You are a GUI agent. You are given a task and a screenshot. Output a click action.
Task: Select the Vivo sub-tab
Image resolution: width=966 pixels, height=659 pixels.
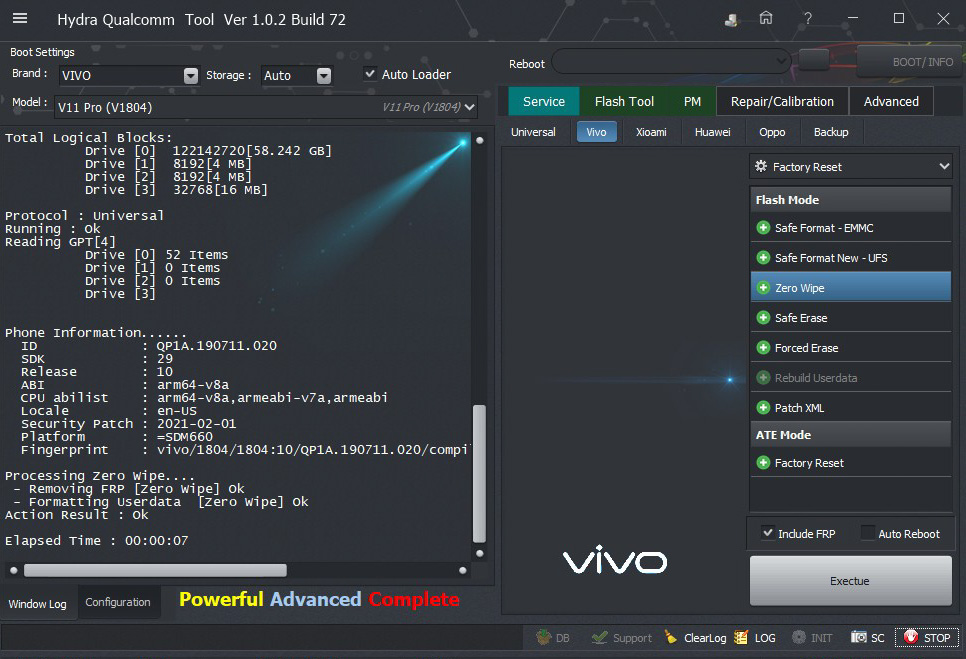tap(596, 132)
